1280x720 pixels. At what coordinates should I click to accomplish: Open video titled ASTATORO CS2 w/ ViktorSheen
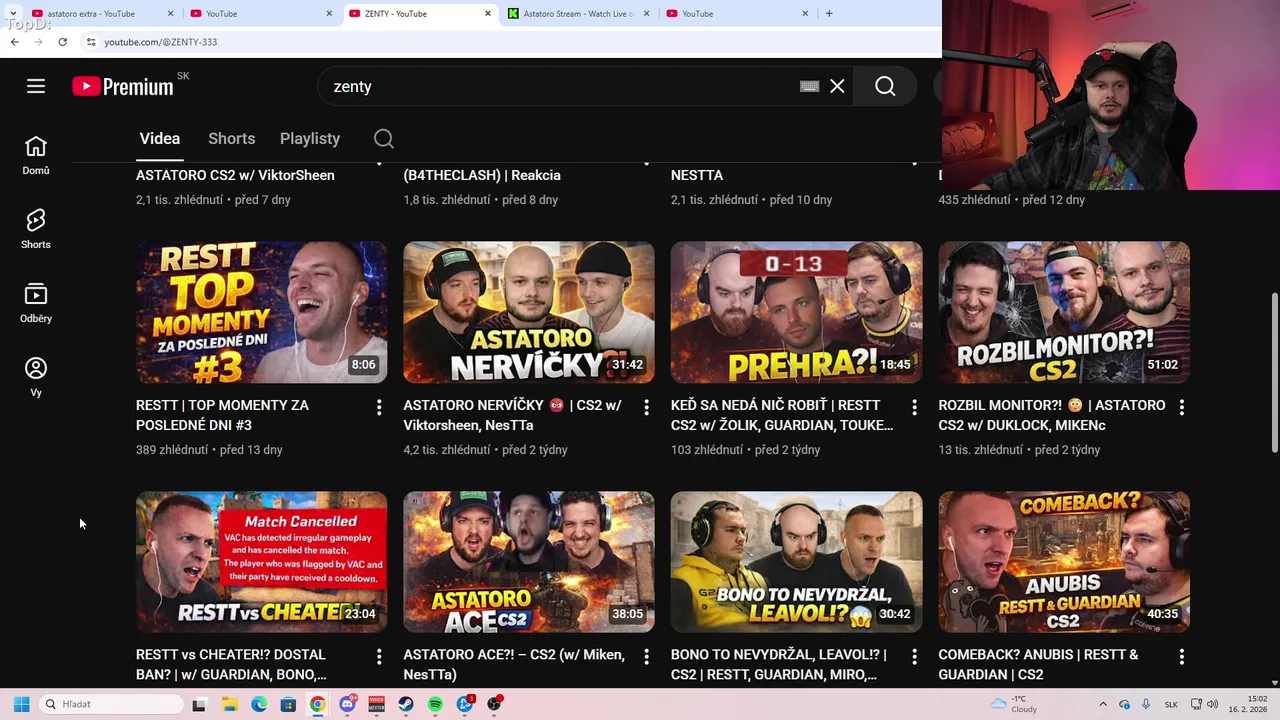coord(235,175)
